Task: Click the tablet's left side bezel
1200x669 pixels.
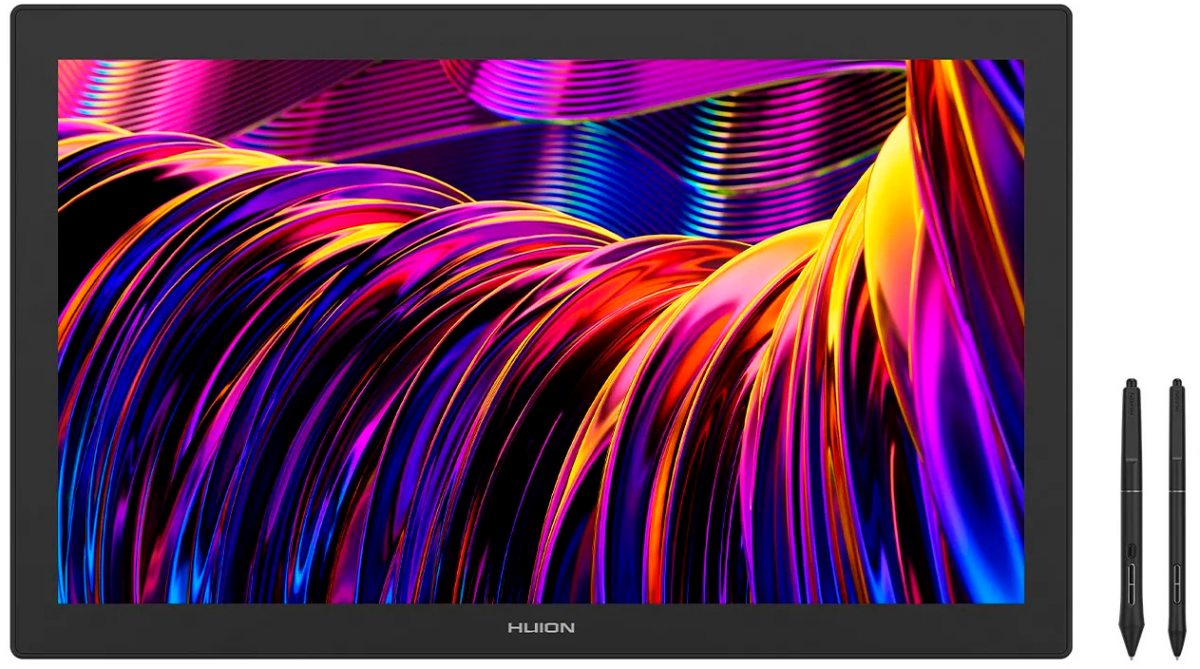Action: coord(34,331)
